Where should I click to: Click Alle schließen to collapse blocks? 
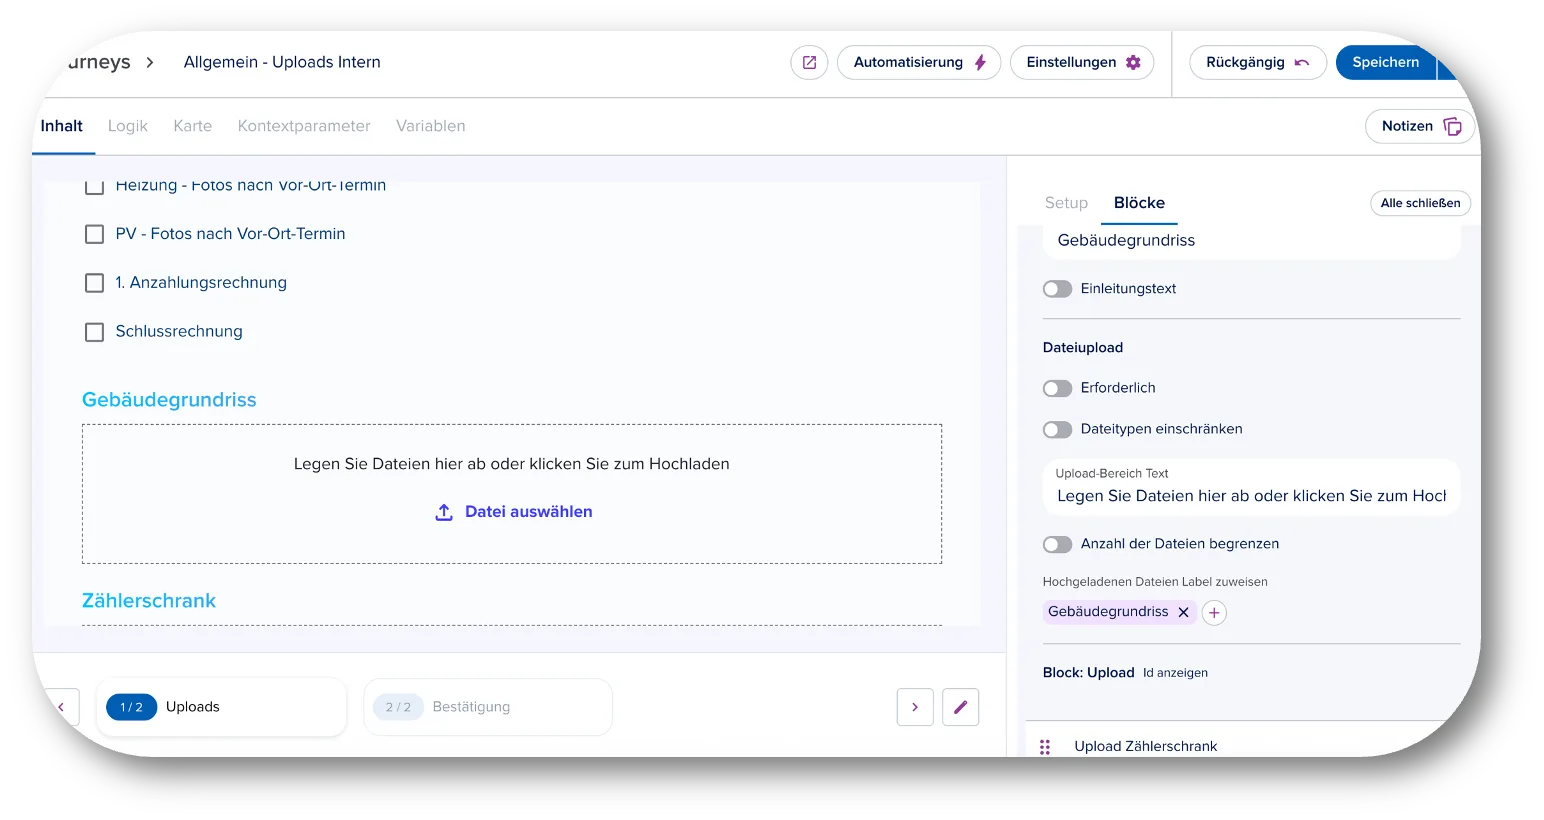click(x=1420, y=203)
